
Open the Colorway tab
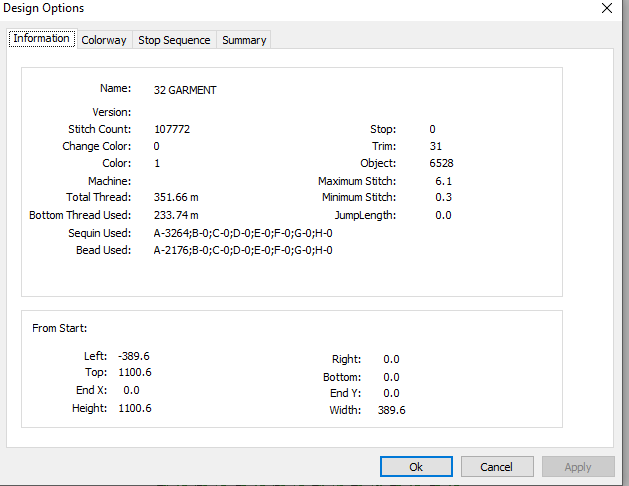104,40
